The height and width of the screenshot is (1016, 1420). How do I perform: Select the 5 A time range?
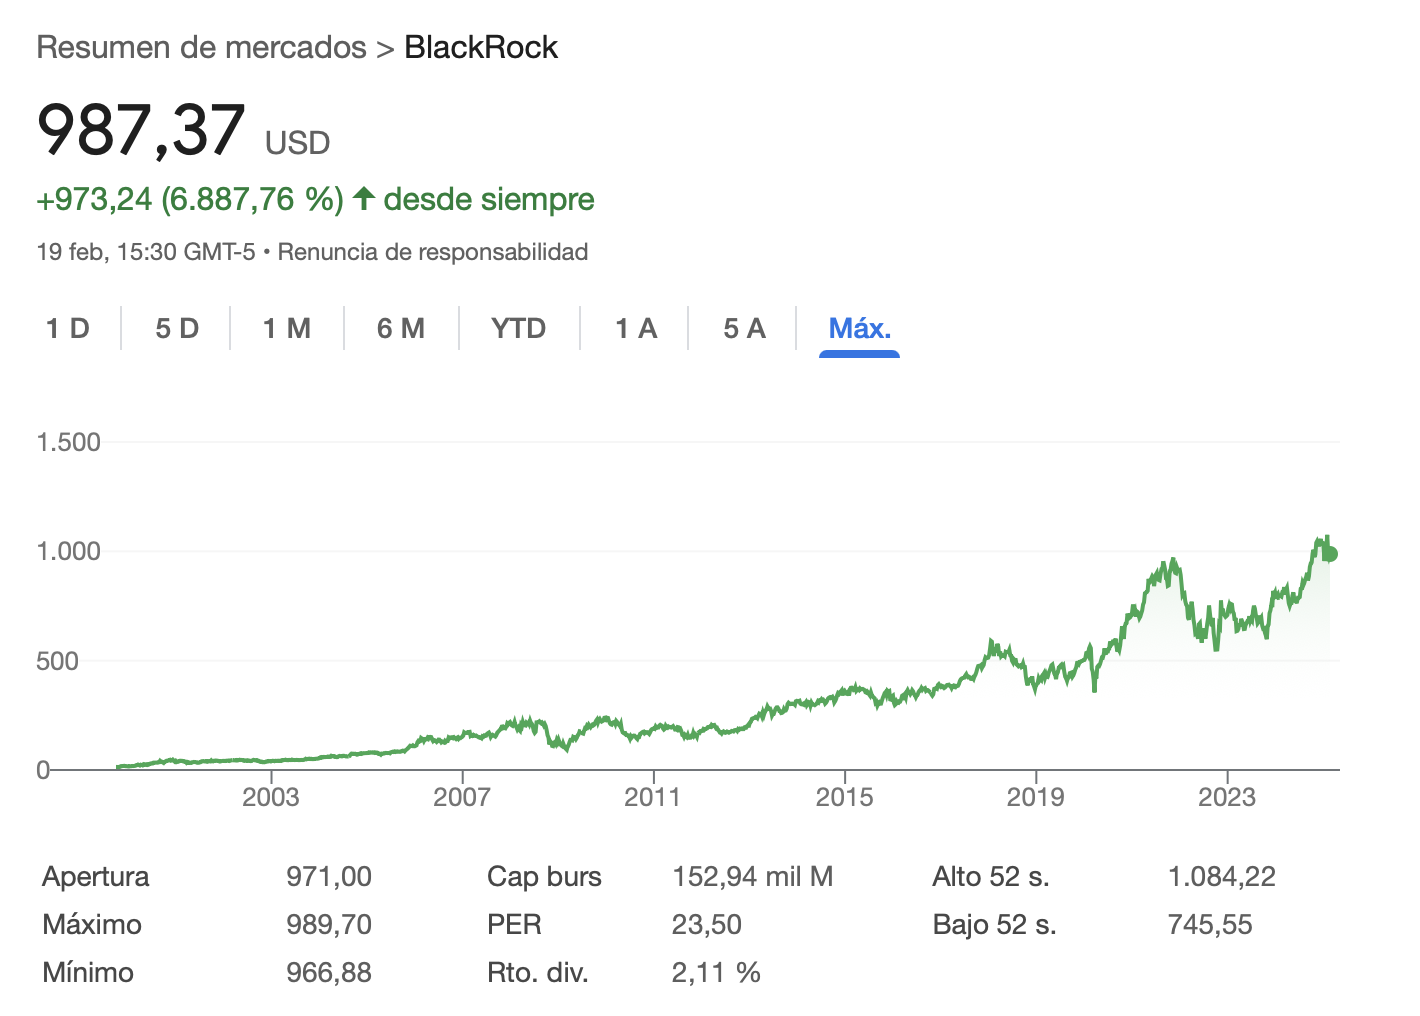[x=744, y=328]
